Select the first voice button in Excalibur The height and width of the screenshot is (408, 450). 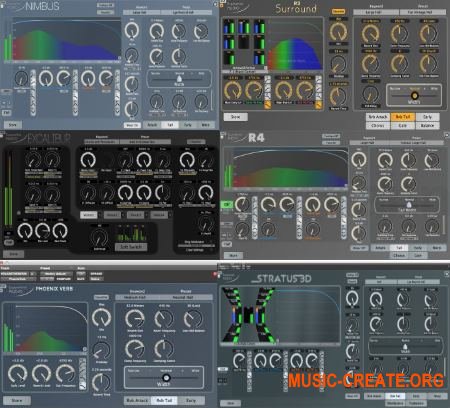pos(89,215)
